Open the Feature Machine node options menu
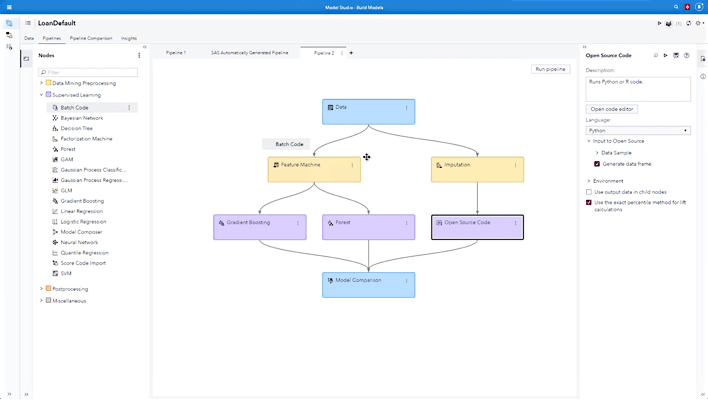Viewport: 708px width, 400px height. click(x=352, y=165)
